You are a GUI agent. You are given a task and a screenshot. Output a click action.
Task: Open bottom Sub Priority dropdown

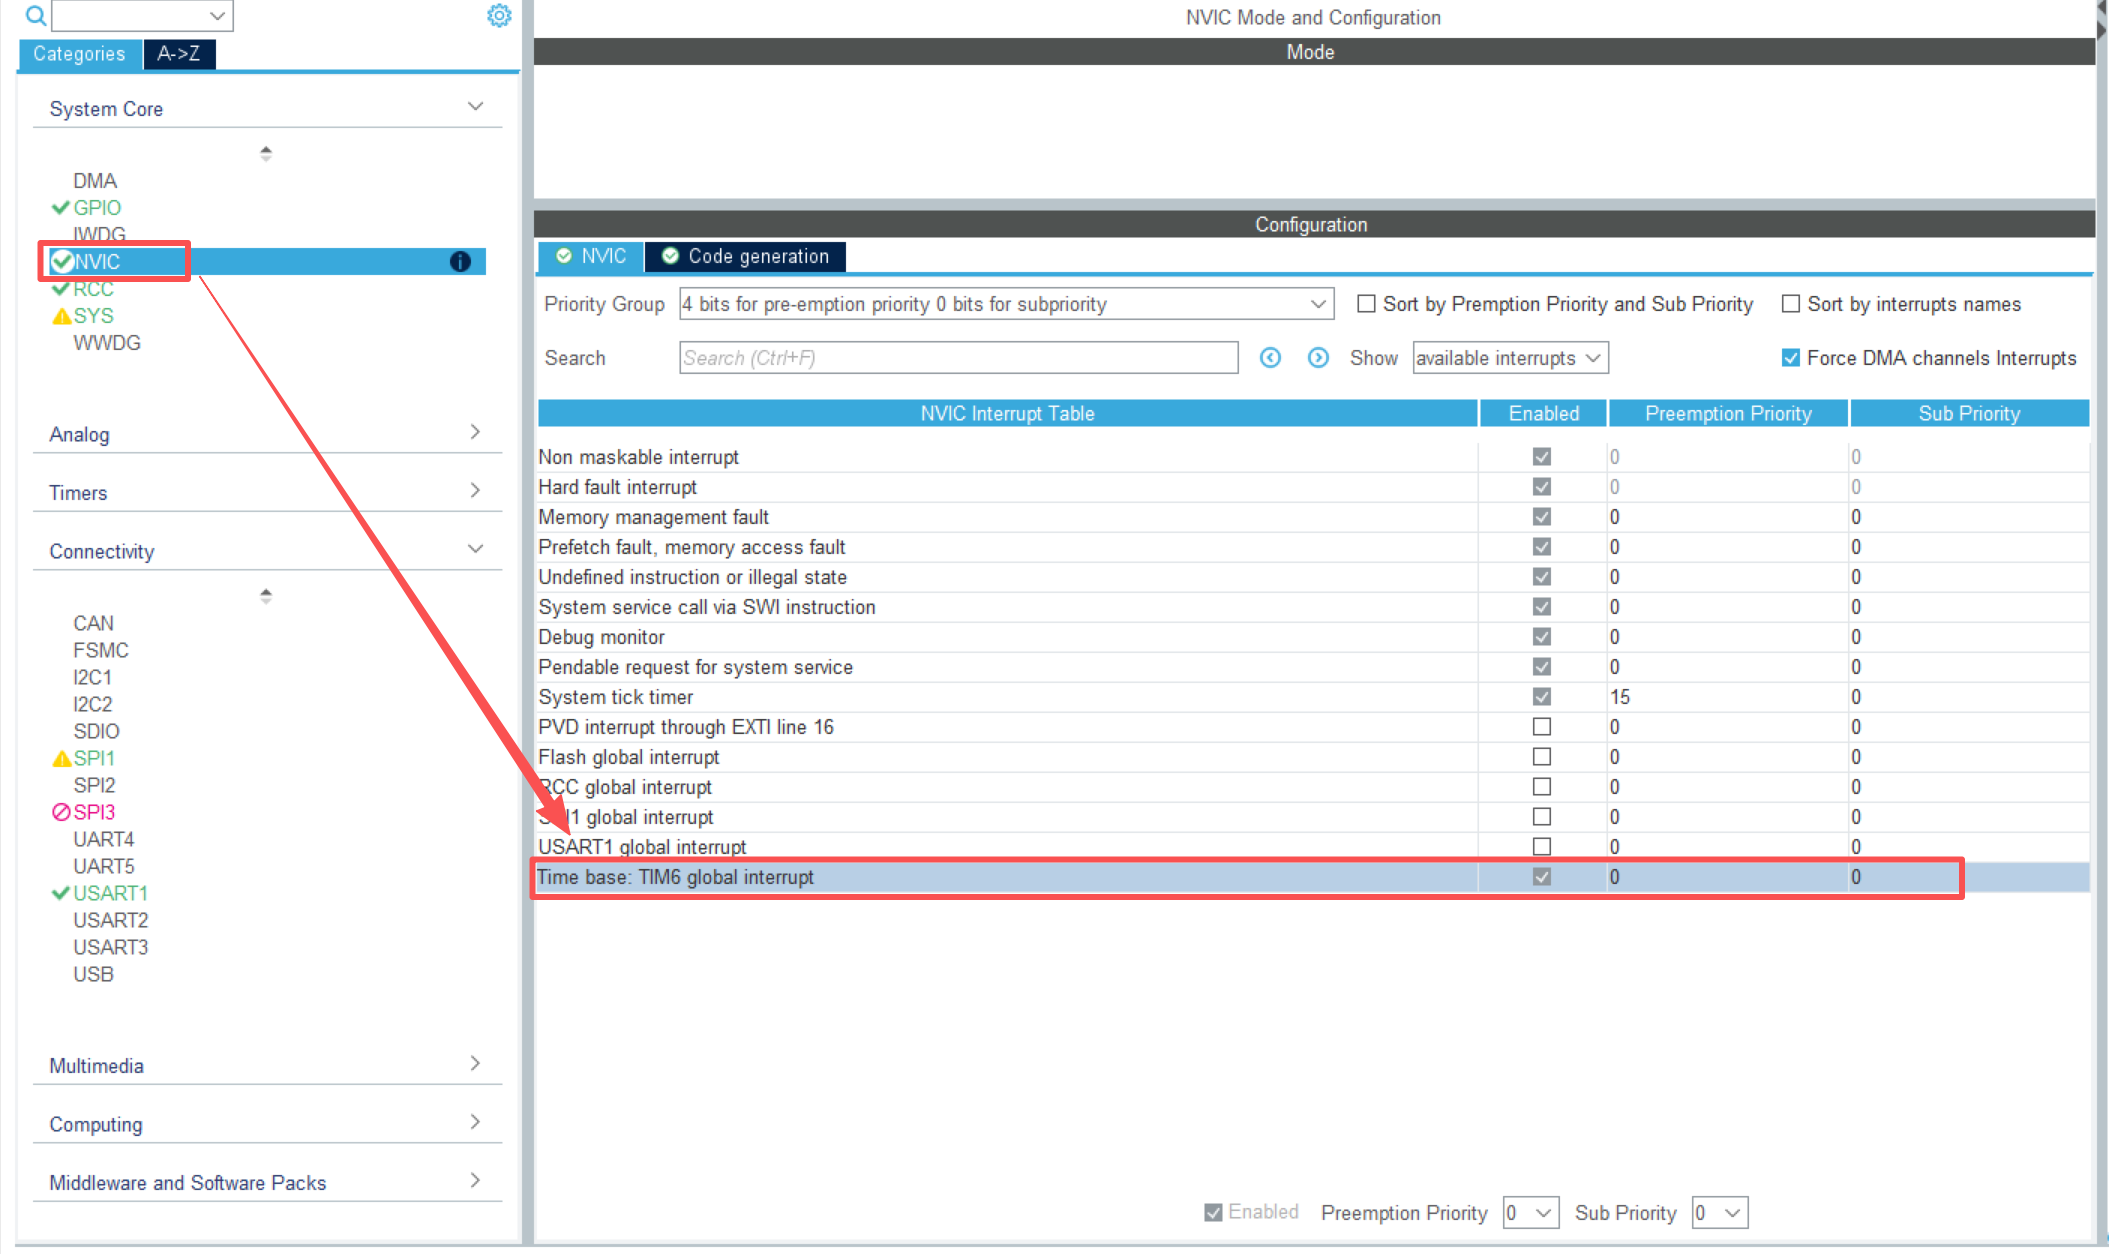pyautogui.click(x=1720, y=1213)
